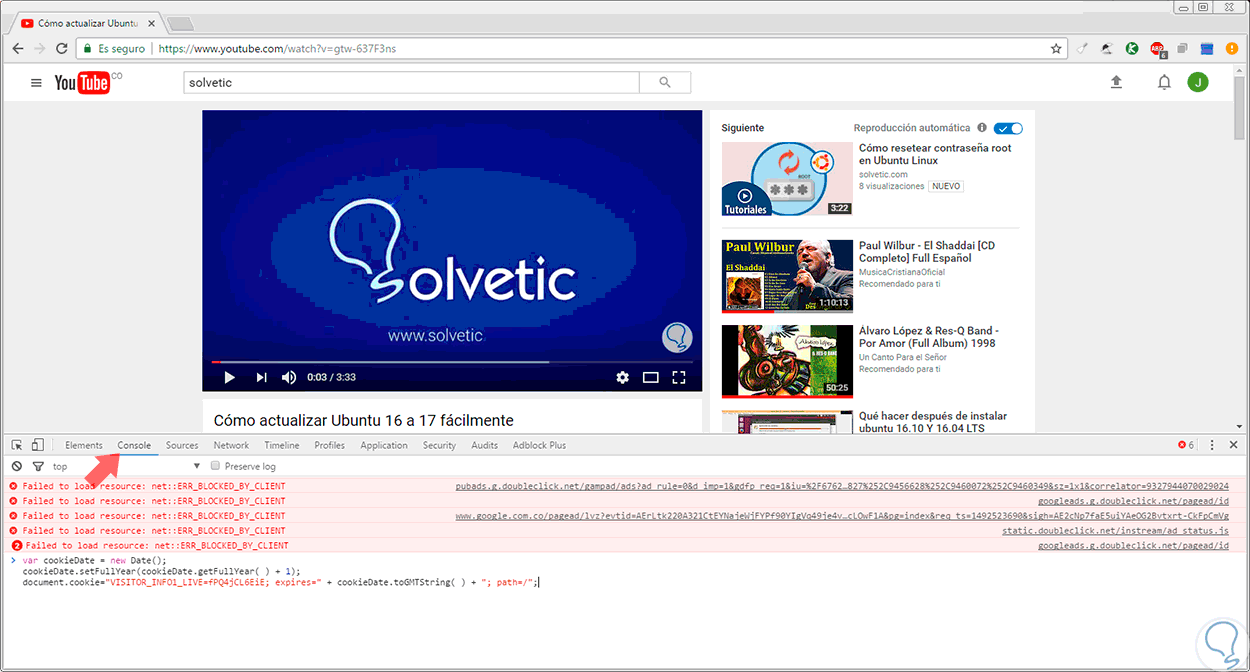Click the Solvetic watermark in video corner
Screen dimensions: 1250x672
click(677, 338)
